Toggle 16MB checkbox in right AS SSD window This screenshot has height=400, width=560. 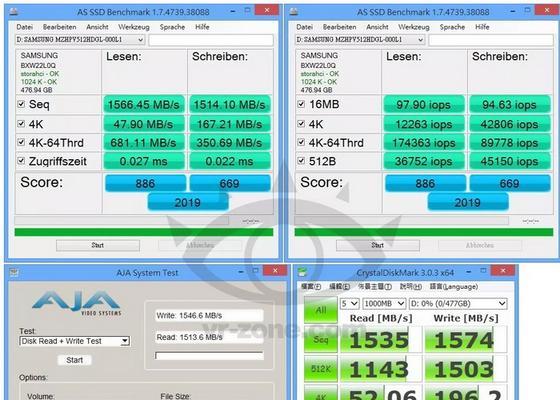click(301, 104)
